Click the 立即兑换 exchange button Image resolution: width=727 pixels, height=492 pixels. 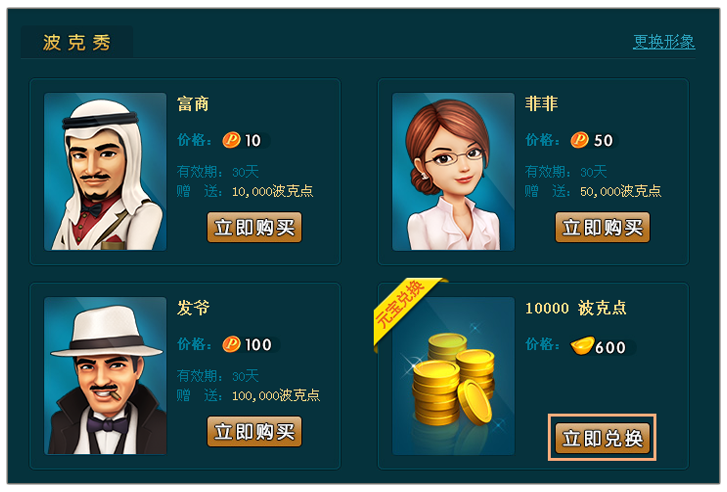click(x=602, y=438)
